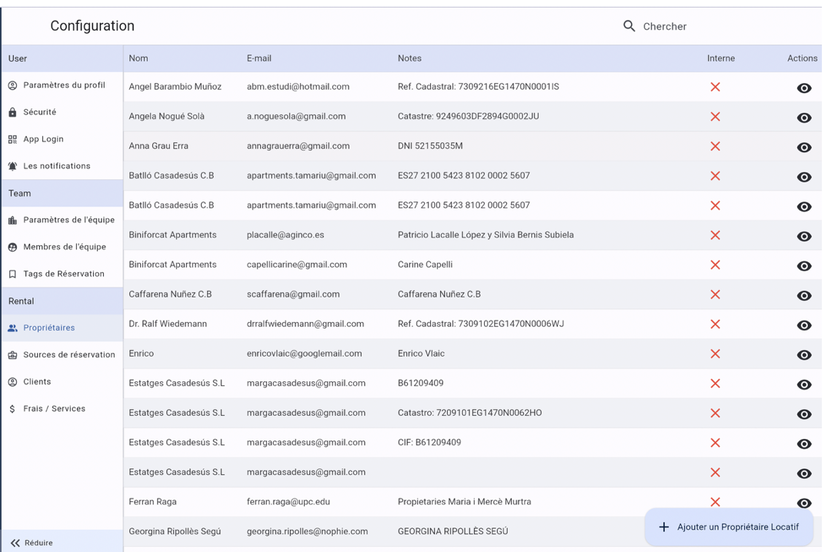This screenshot has height=552, width=828.
Task: Click Georgina Ripollès Segú name
Action: point(175,531)
